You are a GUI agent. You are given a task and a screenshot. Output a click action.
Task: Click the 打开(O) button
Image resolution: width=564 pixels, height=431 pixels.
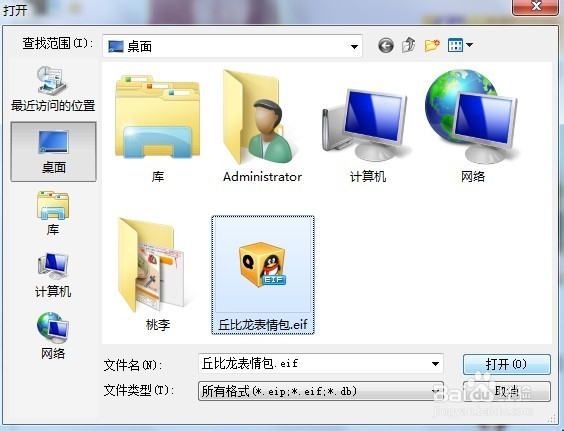506,364
